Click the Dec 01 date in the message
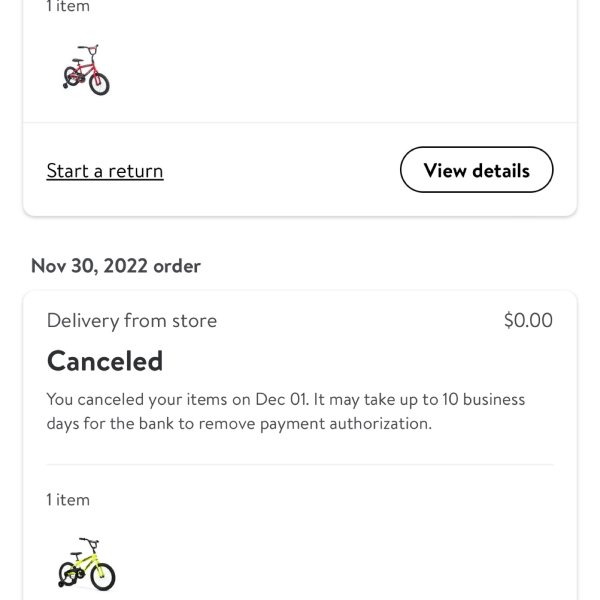The height and width of the screenshot is (600, 600). pyautogui.click(x=279, y=399)
